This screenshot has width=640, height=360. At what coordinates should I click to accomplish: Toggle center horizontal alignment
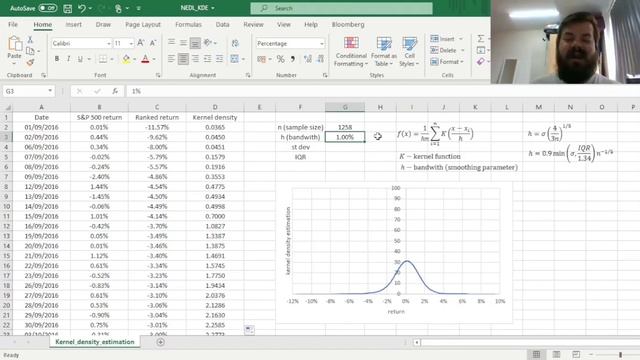tap(183, 59)
